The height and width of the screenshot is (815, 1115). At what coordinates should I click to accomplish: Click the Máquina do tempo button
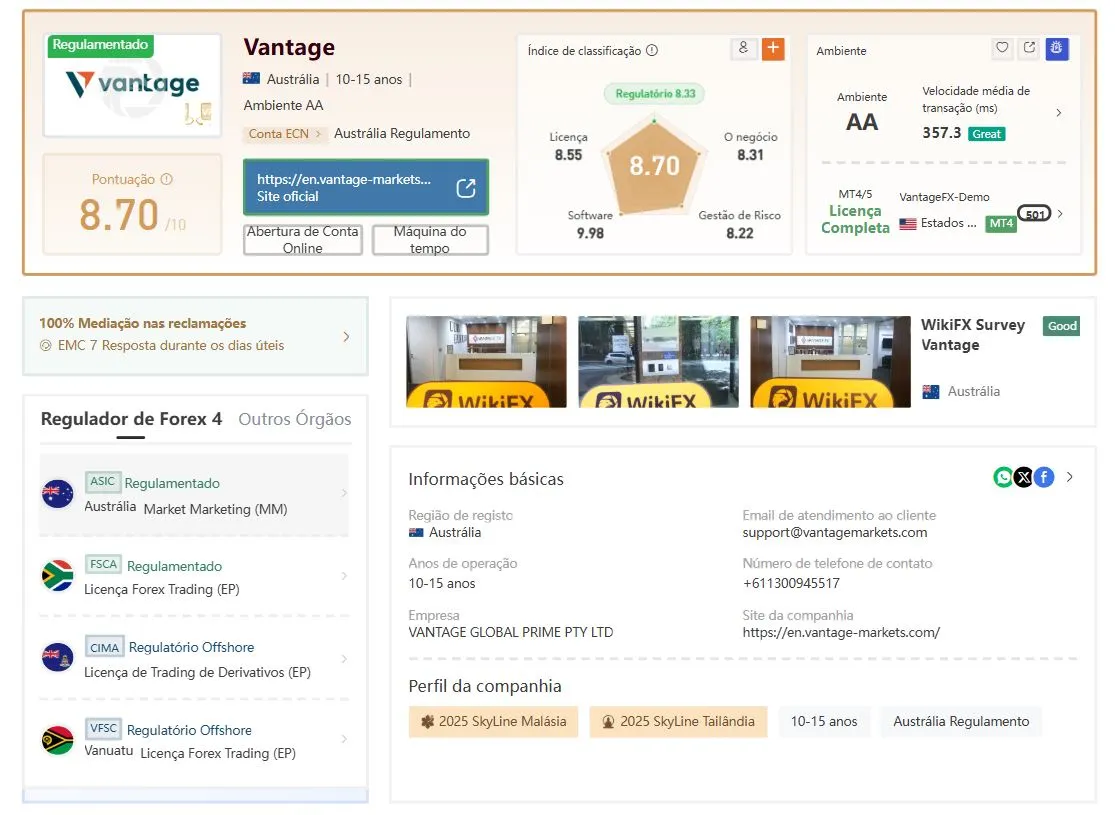pos(430,240)
